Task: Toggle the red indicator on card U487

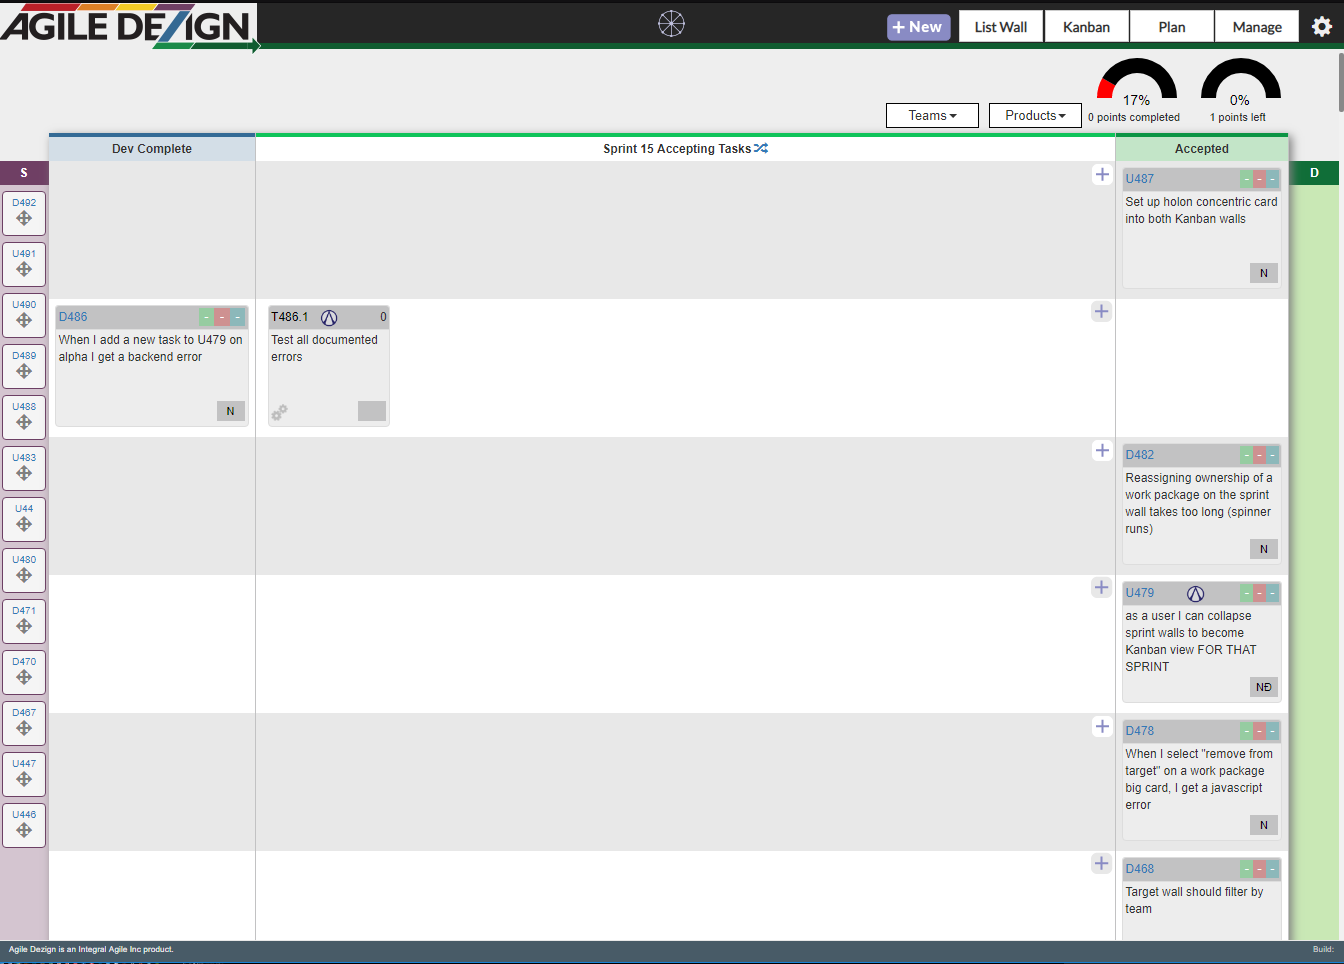Action: (1259, 179)
